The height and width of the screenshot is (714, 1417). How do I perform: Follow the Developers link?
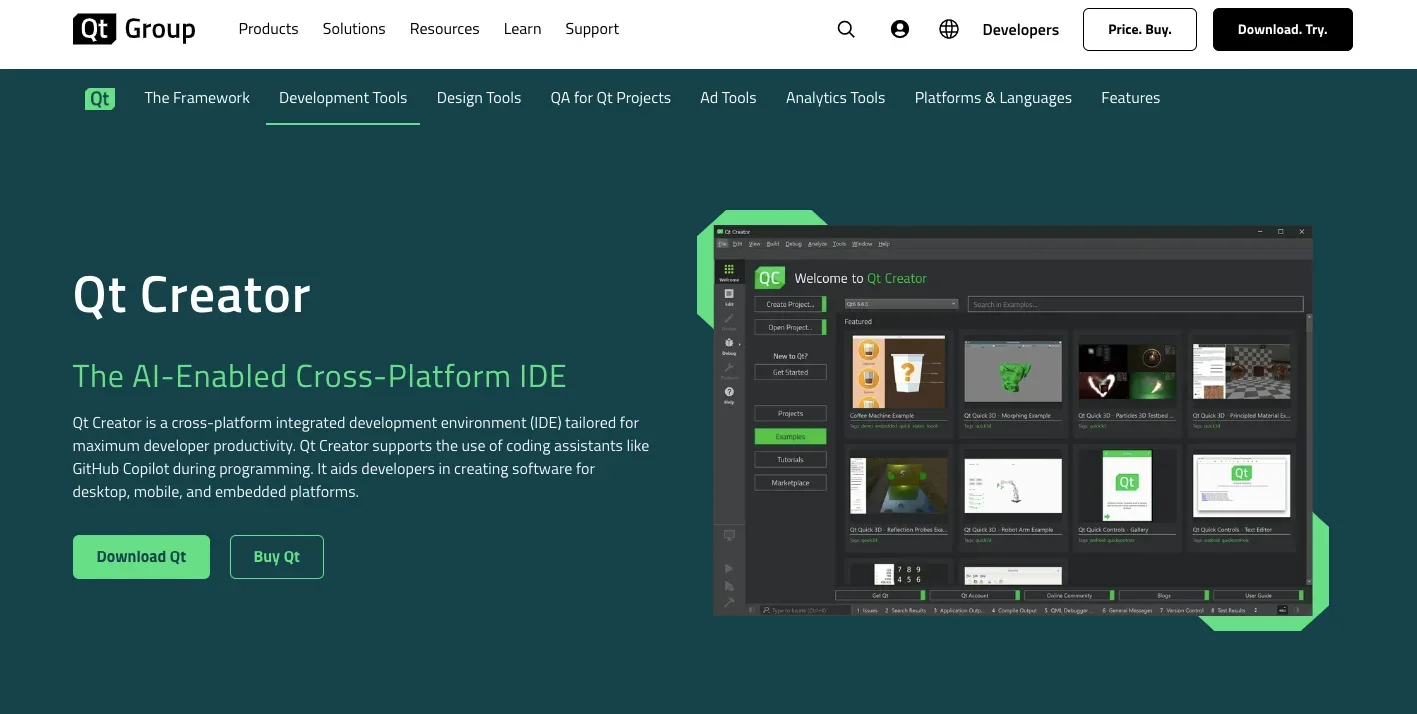point(1020,30)
